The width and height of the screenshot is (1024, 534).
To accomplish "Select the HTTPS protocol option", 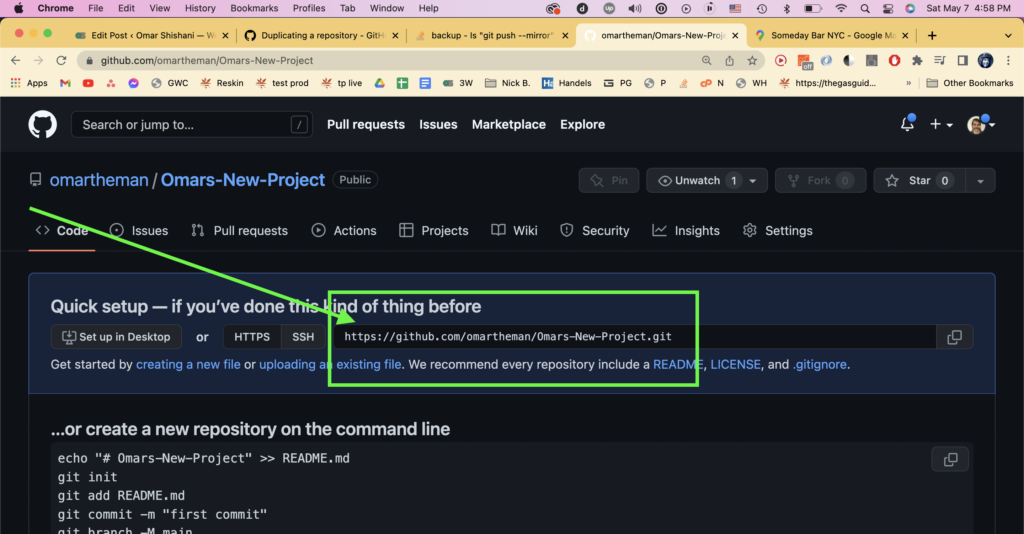I will tap(252, 337).
